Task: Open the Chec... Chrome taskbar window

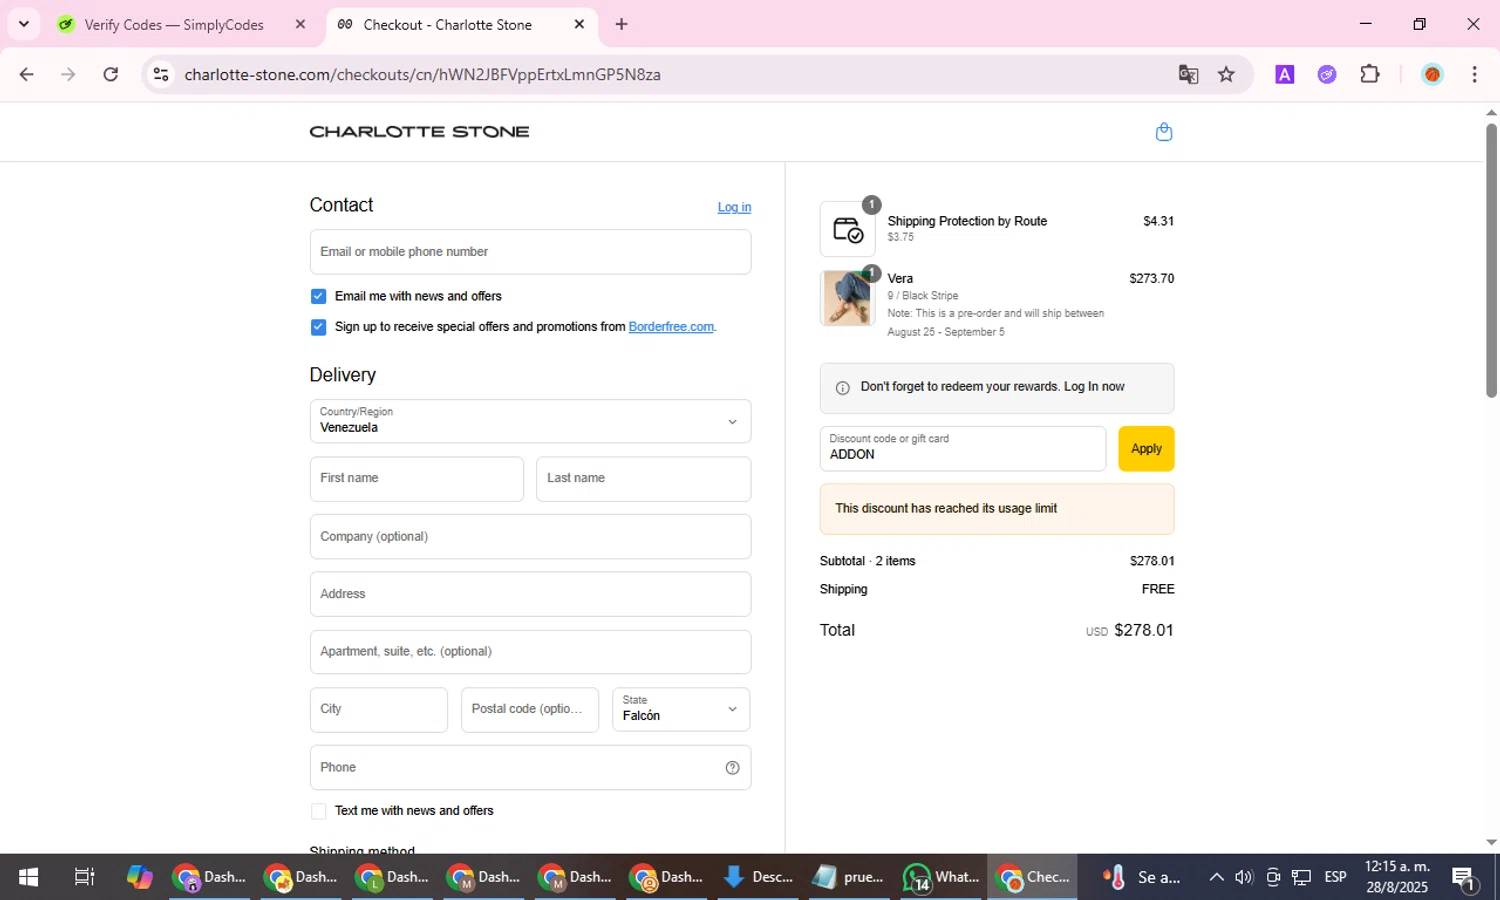Action: pyautogui.click(x=1033, y=877)
